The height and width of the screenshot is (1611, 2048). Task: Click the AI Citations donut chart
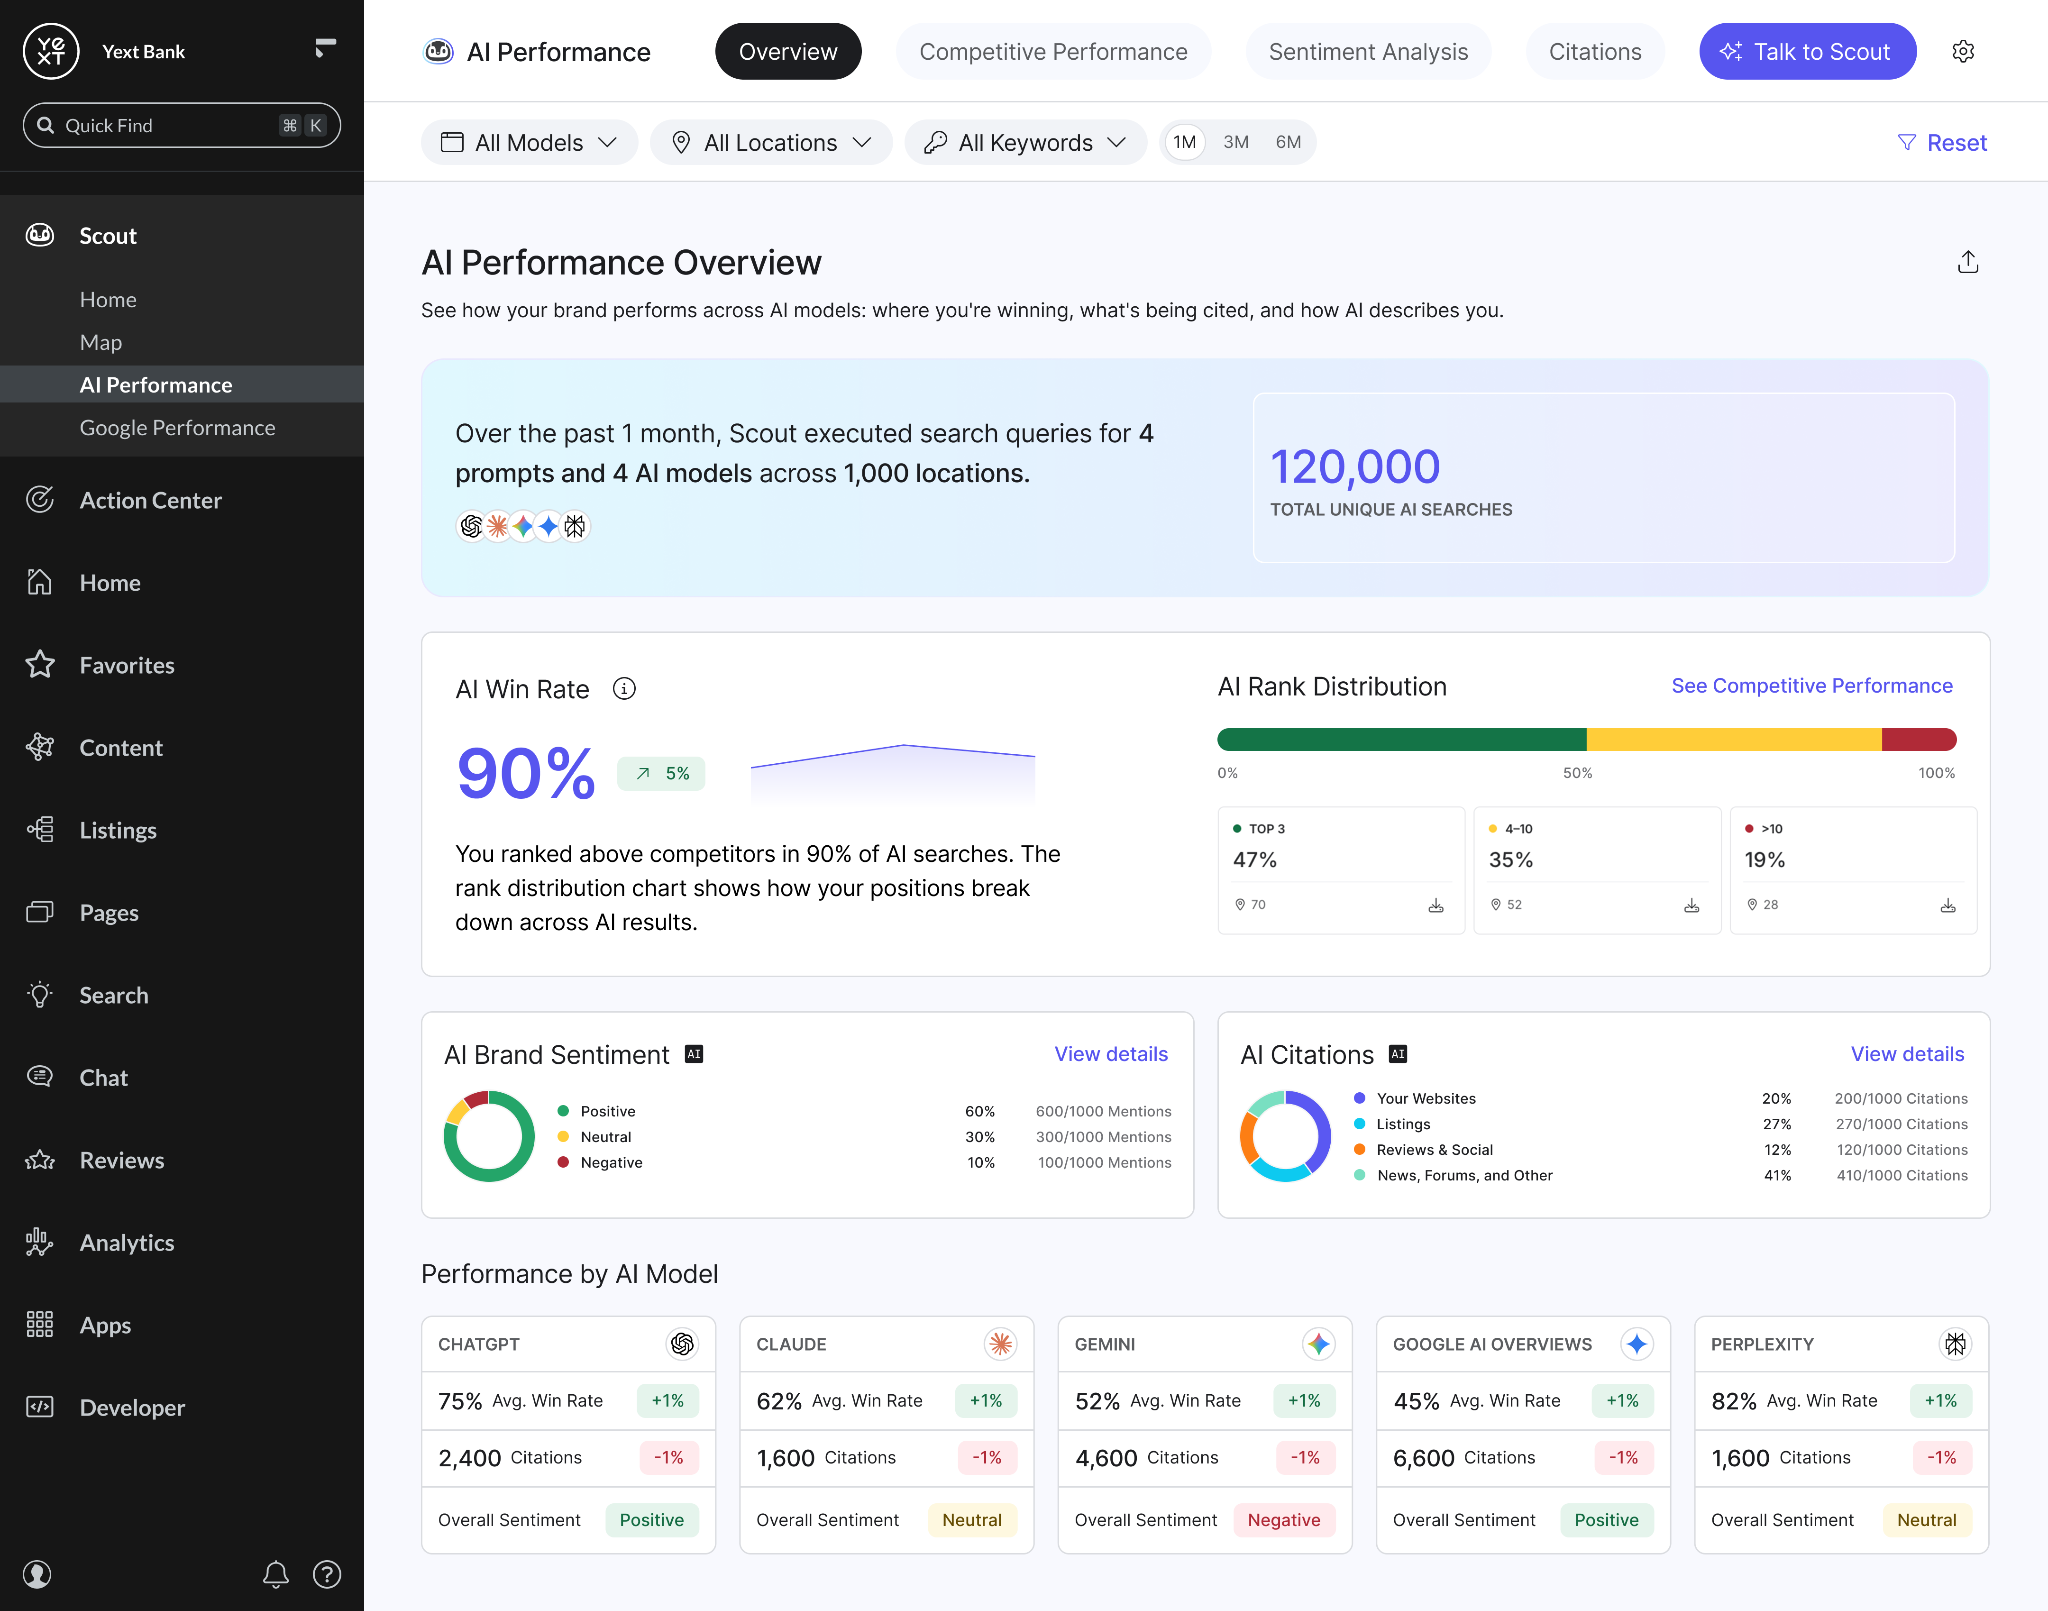coord(1285,1136)
